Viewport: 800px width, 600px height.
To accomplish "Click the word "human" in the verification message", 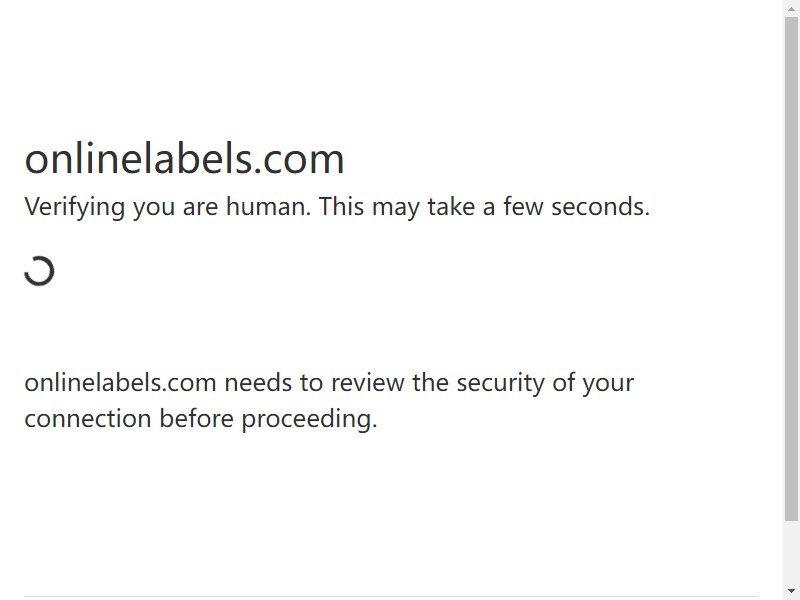I will [x=266, y=207].
